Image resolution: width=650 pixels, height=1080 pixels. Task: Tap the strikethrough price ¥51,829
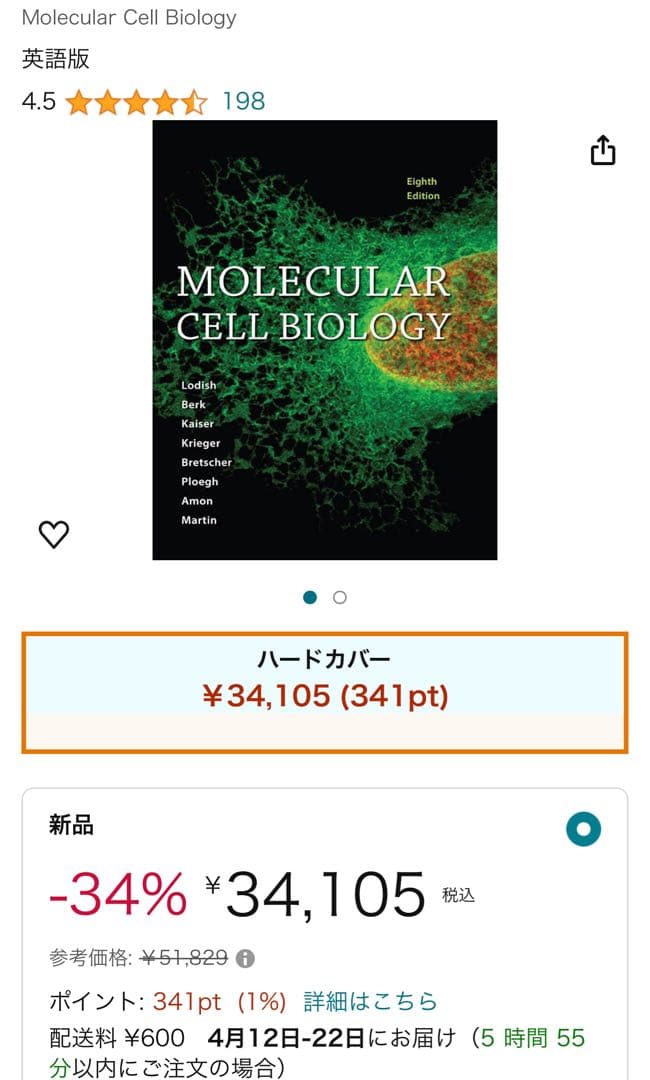[183, 957]
